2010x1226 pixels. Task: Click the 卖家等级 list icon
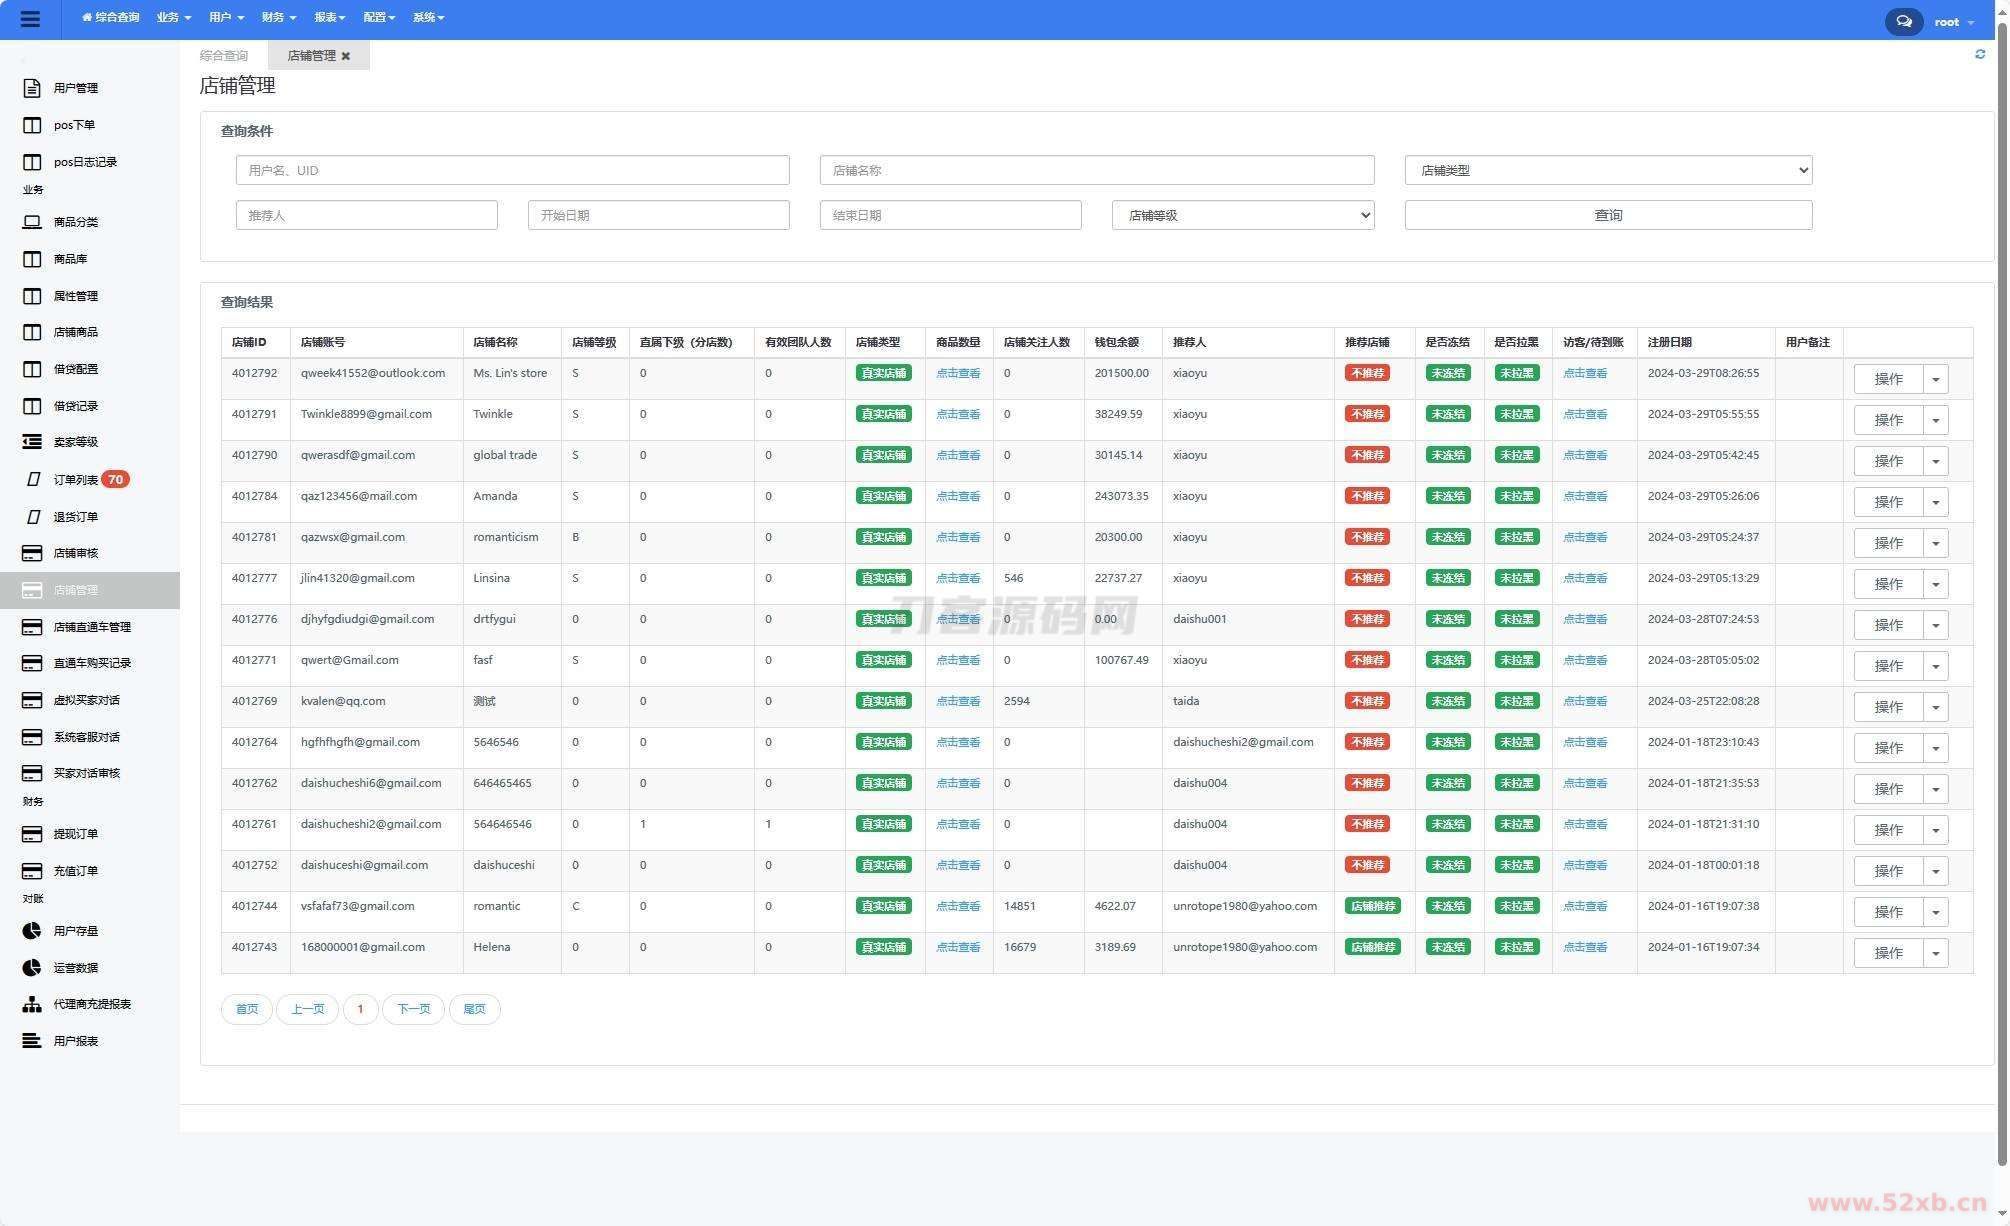tap(32, 442)
